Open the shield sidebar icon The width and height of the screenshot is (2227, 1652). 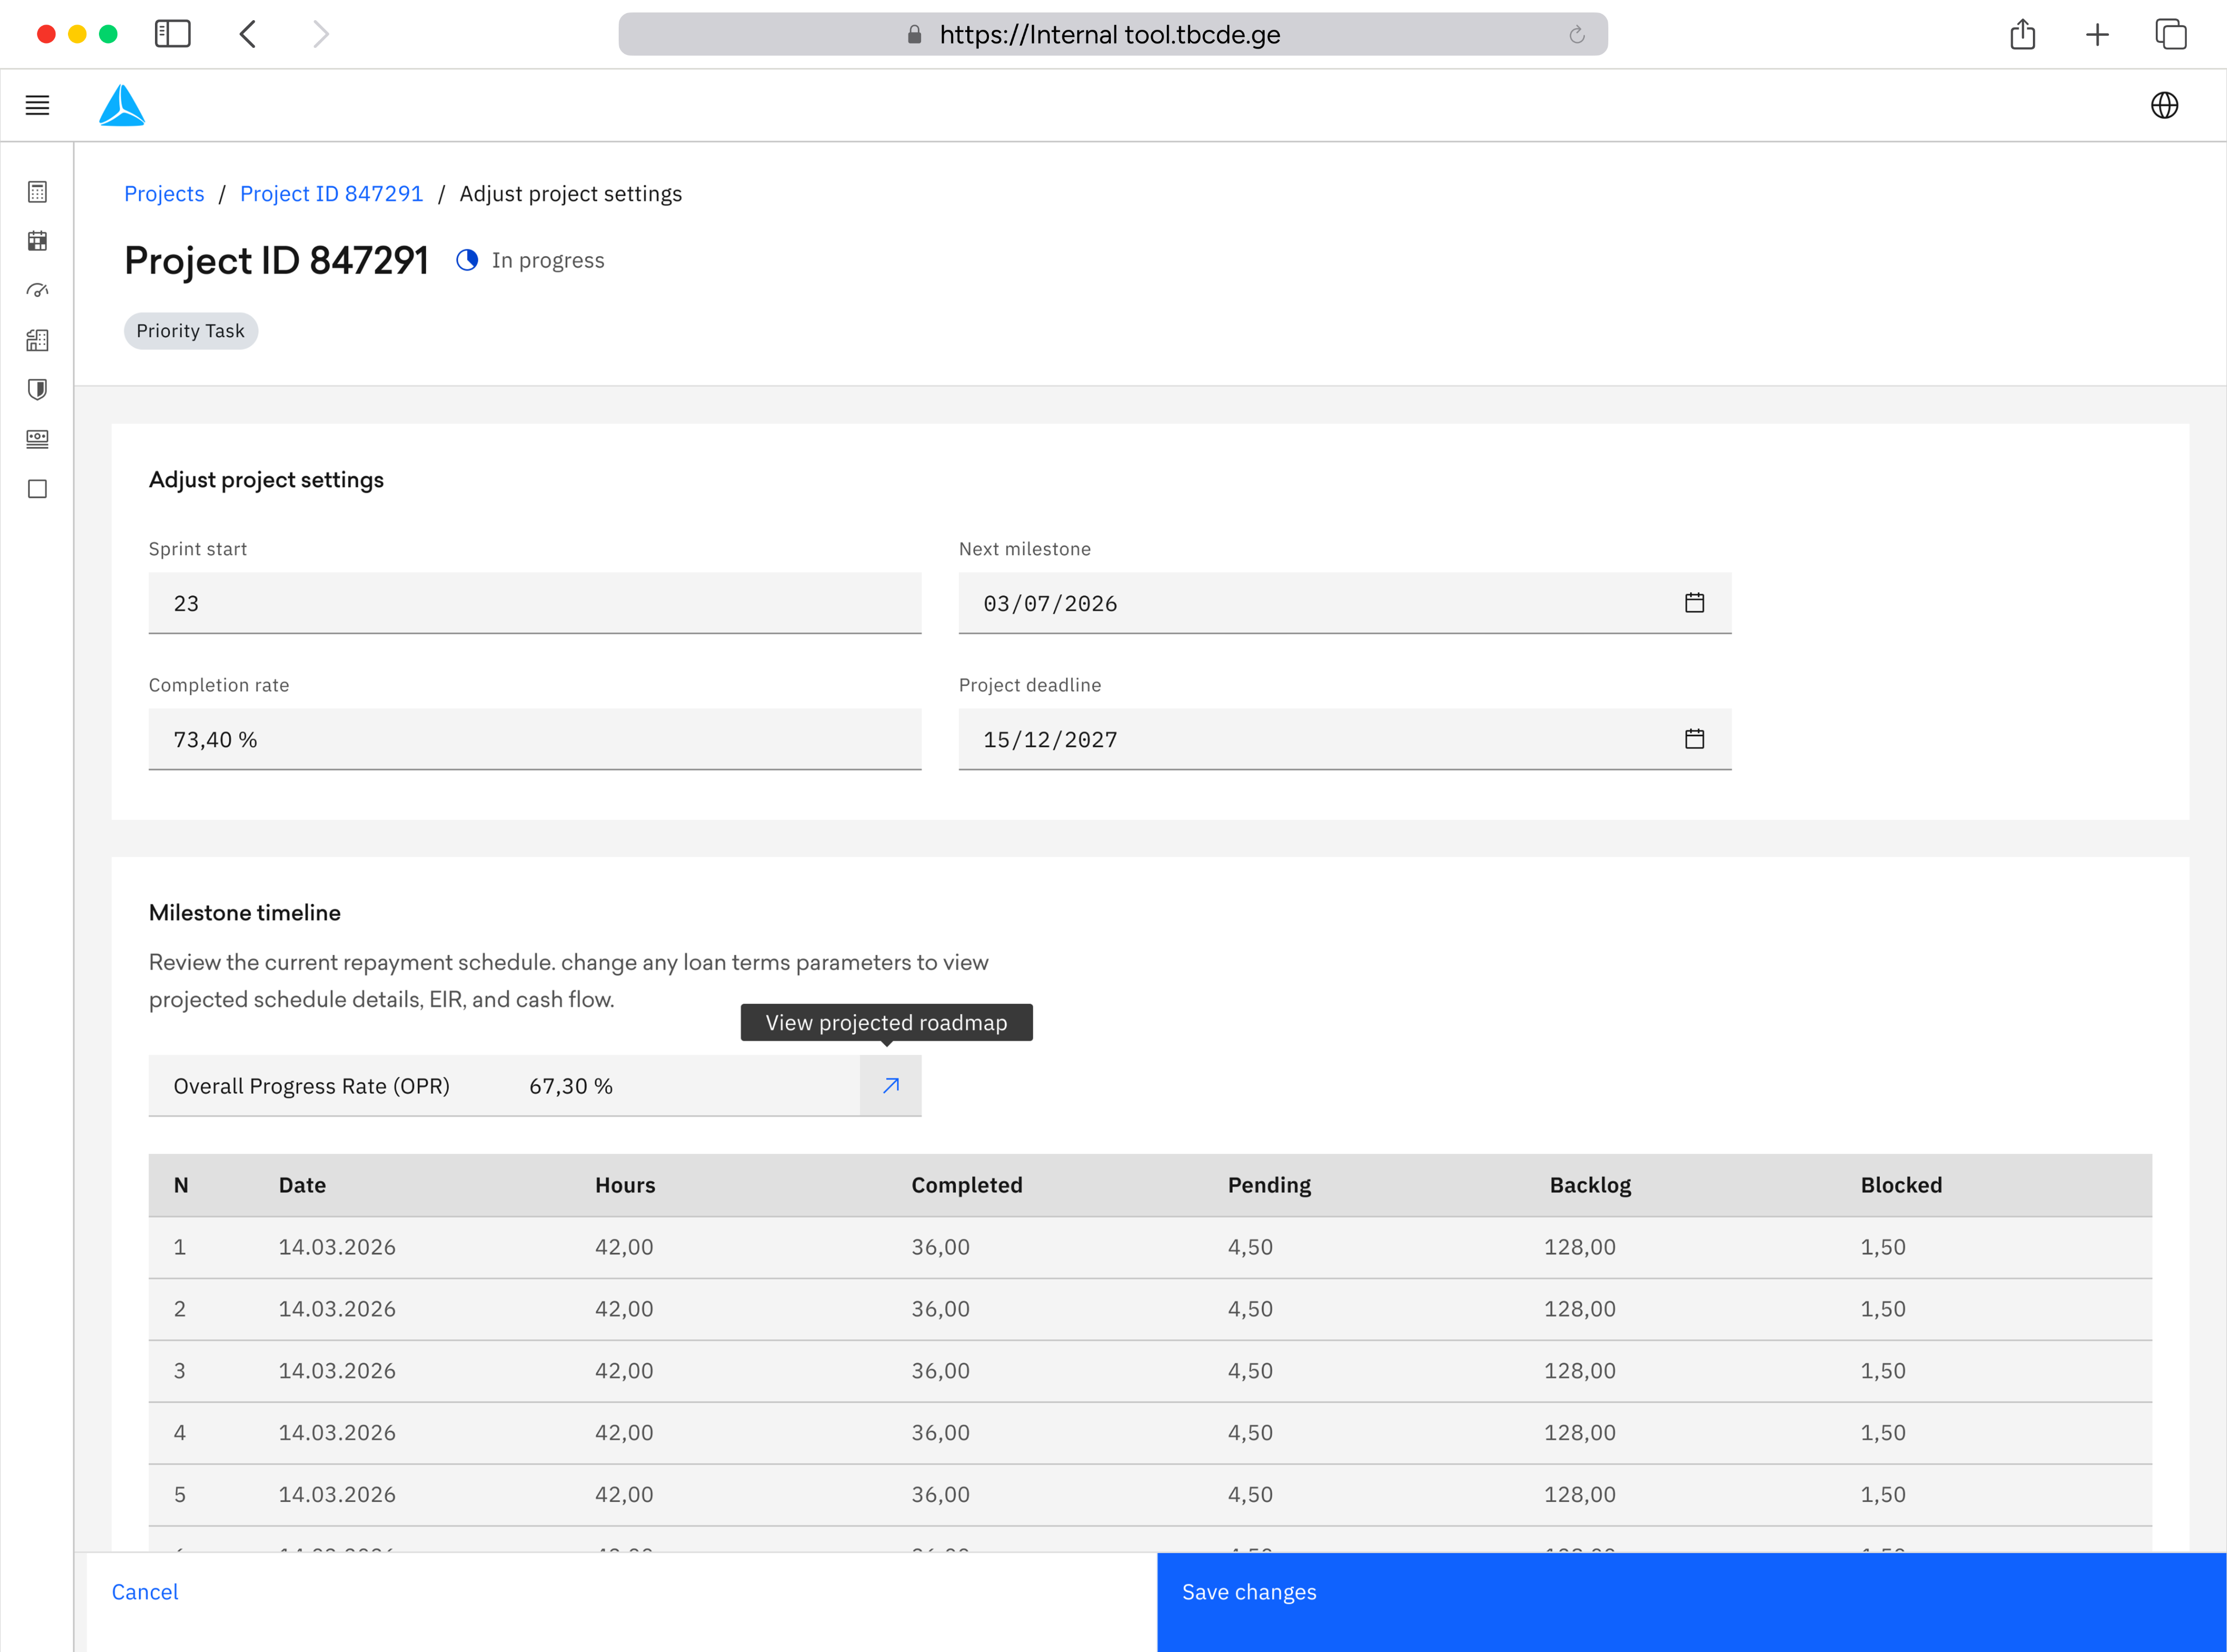coord(37,389)
